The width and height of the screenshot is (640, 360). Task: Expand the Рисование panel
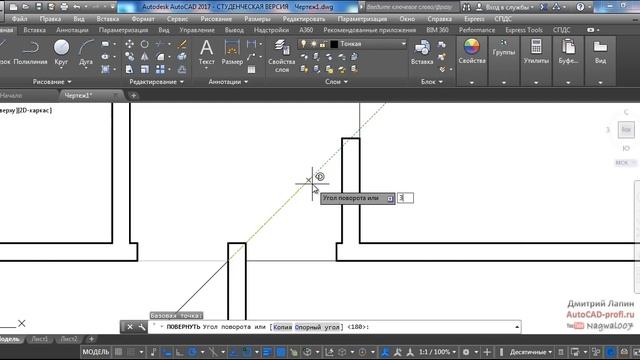(52, 82)
